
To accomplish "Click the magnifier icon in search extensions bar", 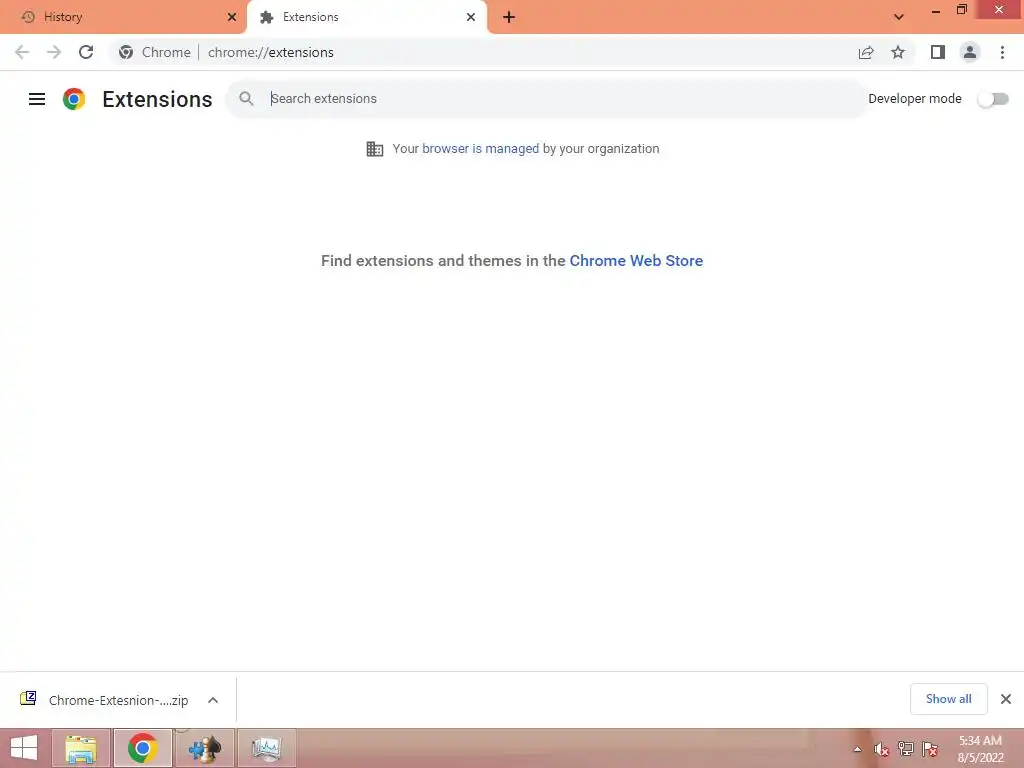I will click(x=246, y=99).
